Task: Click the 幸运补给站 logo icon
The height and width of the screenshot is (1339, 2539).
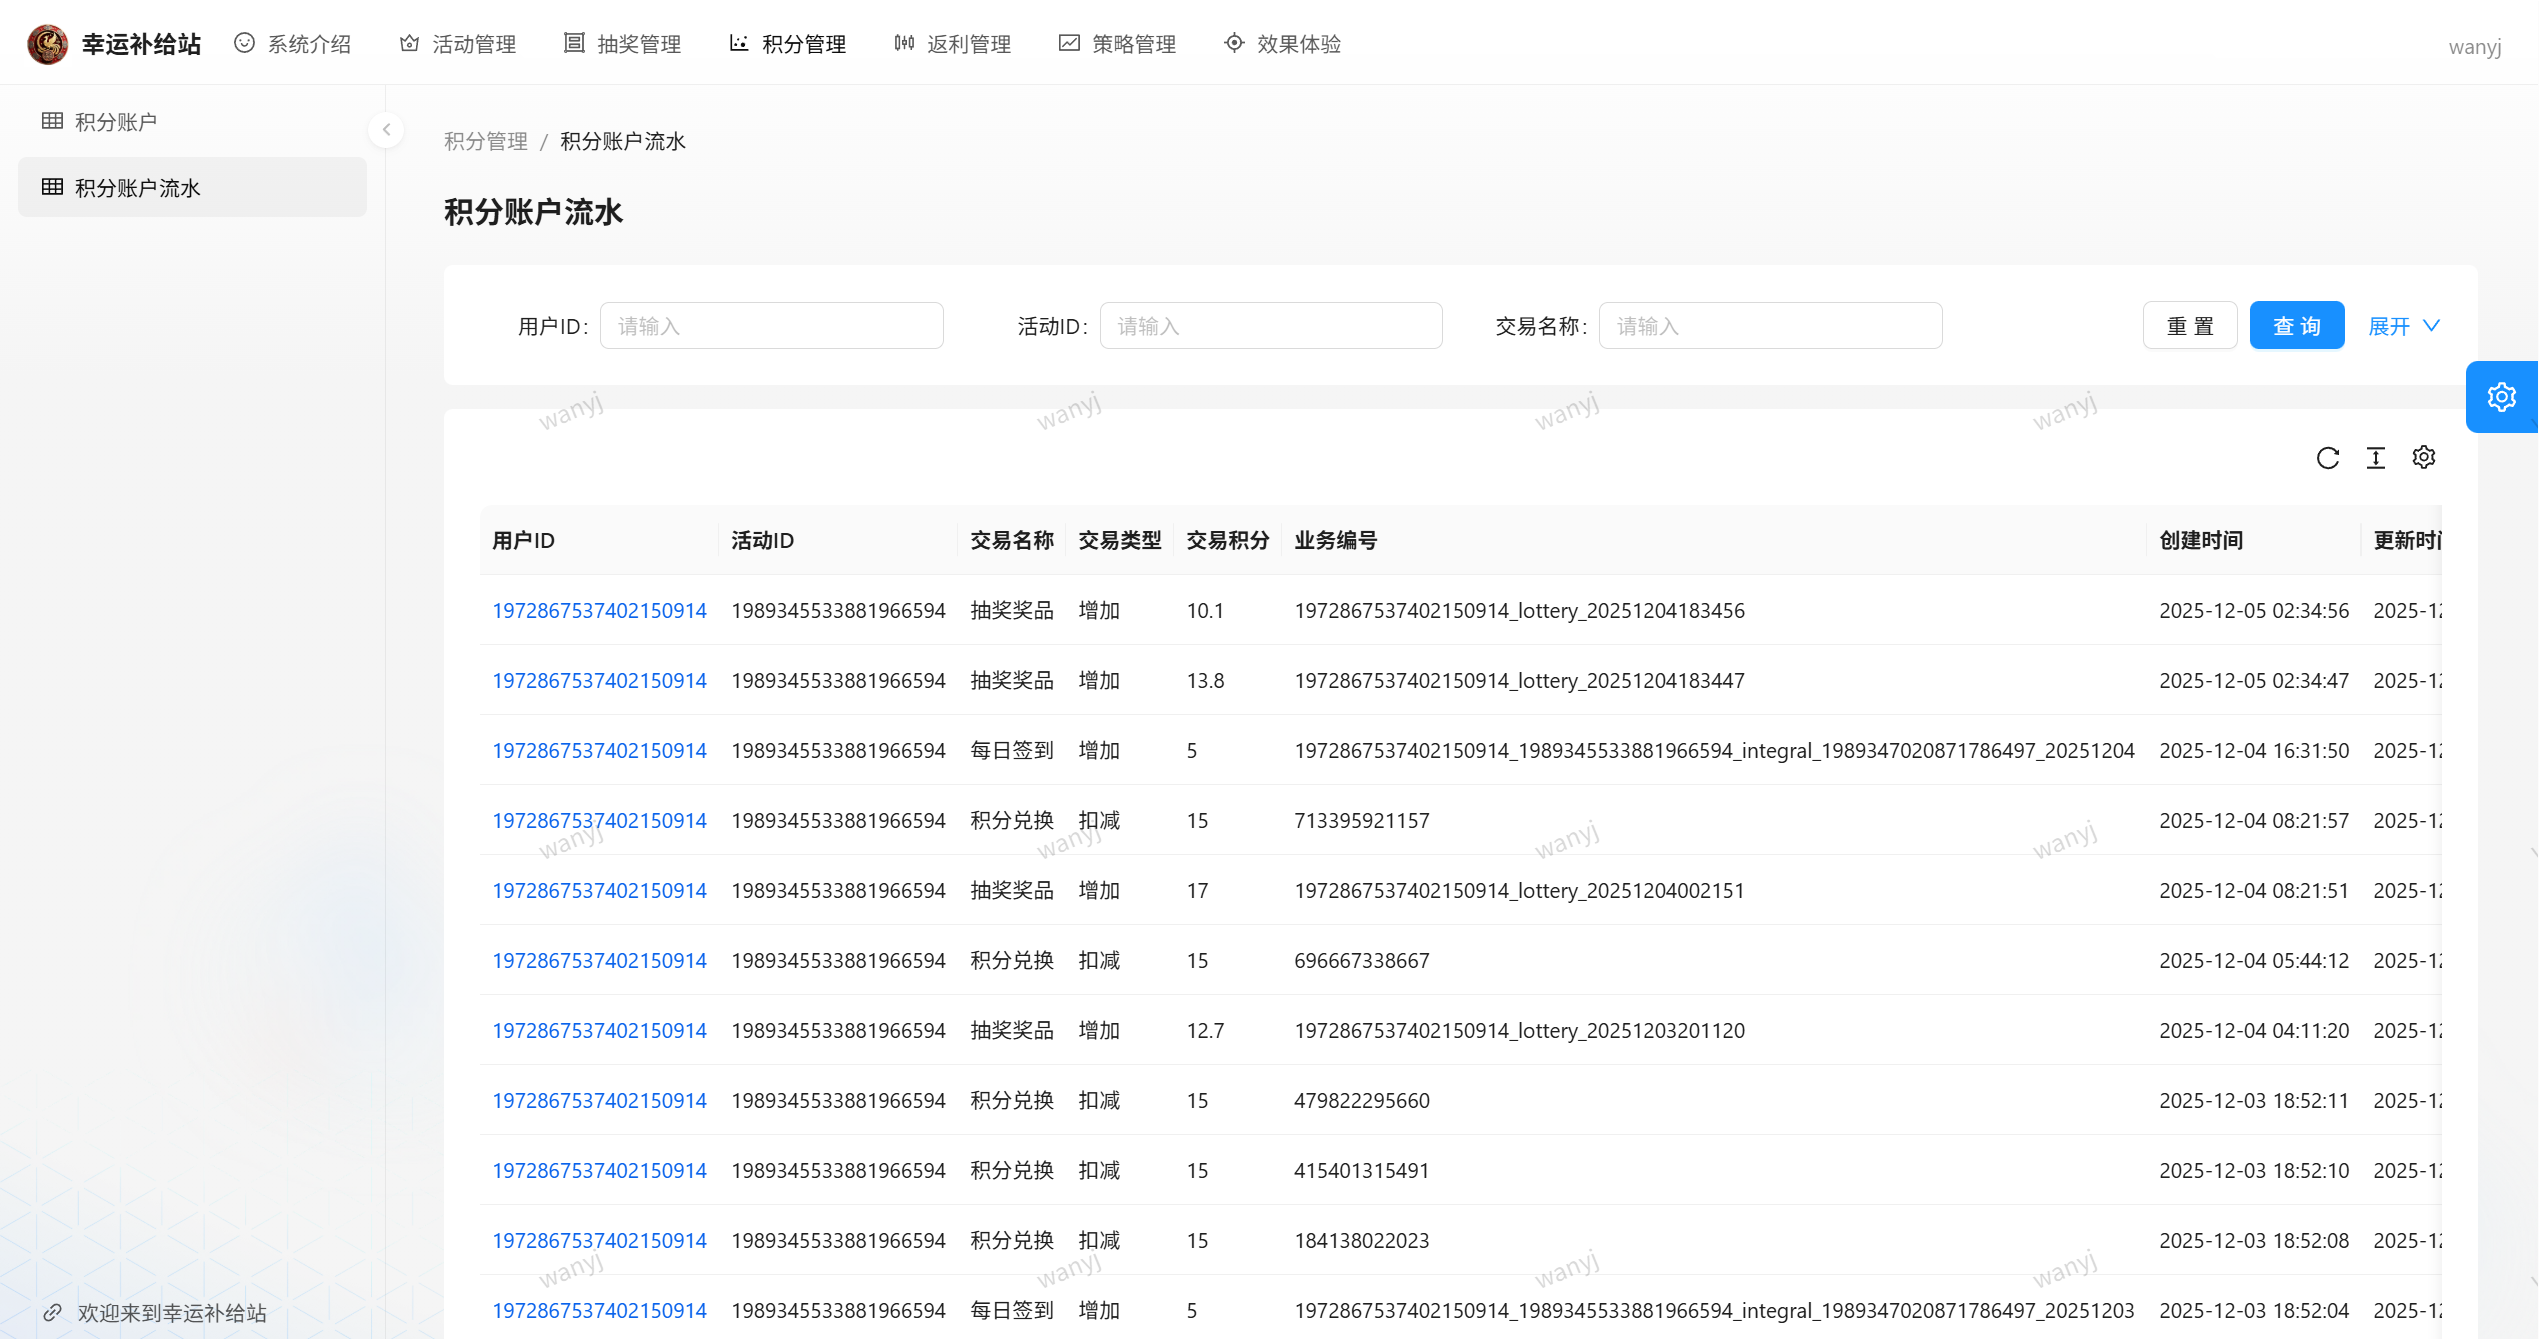Action: [x=47, y=44]
